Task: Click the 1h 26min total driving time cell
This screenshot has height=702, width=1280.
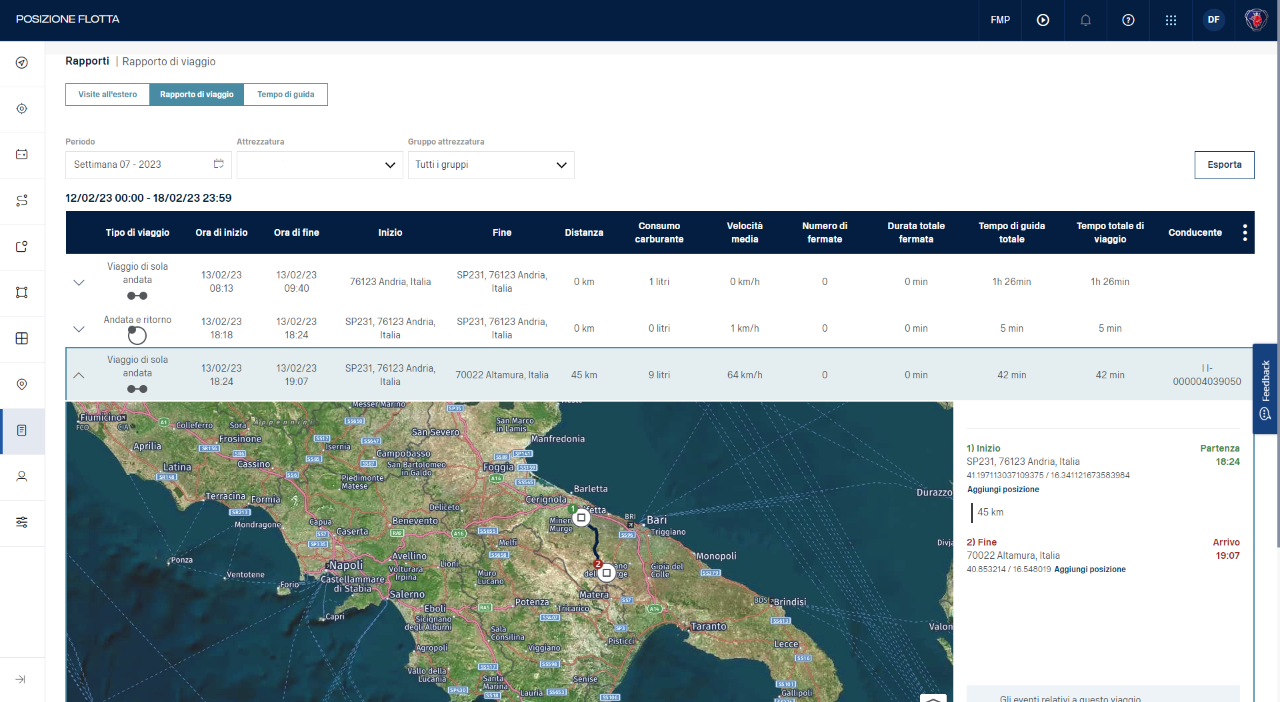Action: click(x=1012, y=282)
